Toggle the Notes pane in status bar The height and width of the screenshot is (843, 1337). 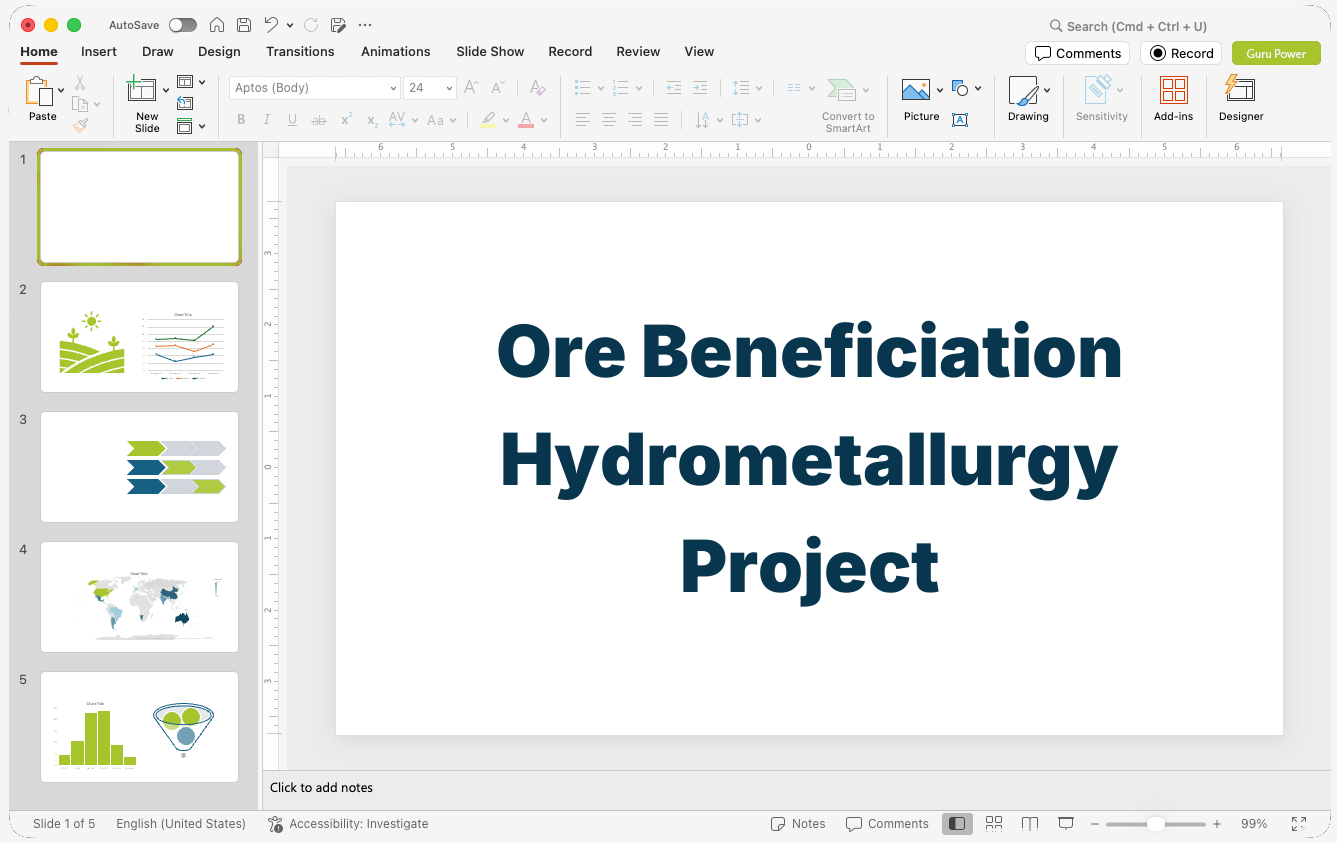coord(798,824)
